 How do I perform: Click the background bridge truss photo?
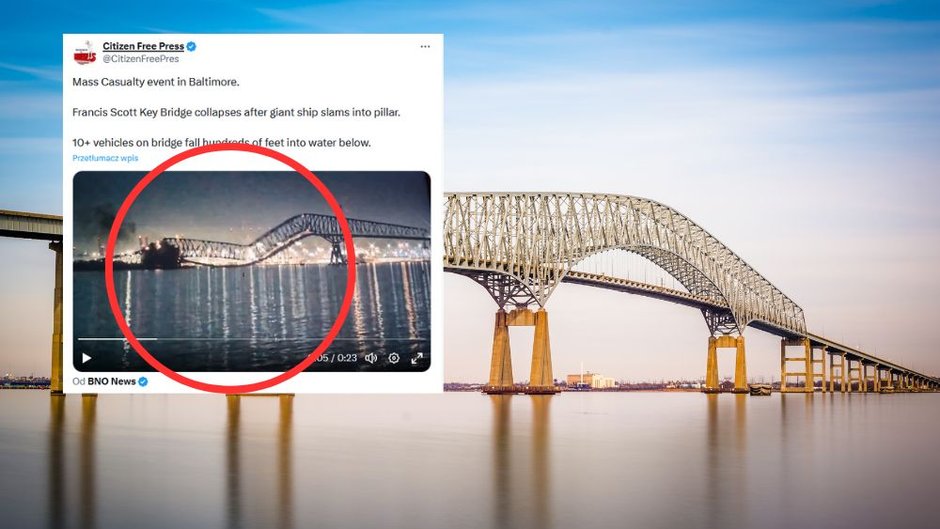point(623,252)
